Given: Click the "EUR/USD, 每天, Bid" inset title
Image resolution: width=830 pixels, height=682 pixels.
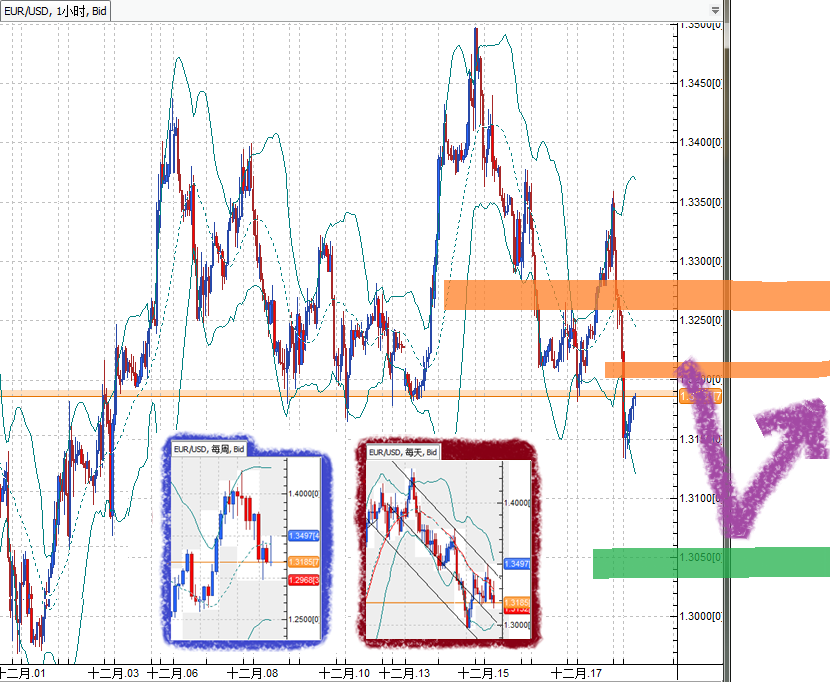Looking at the screenshot, I should coord(403,452).
